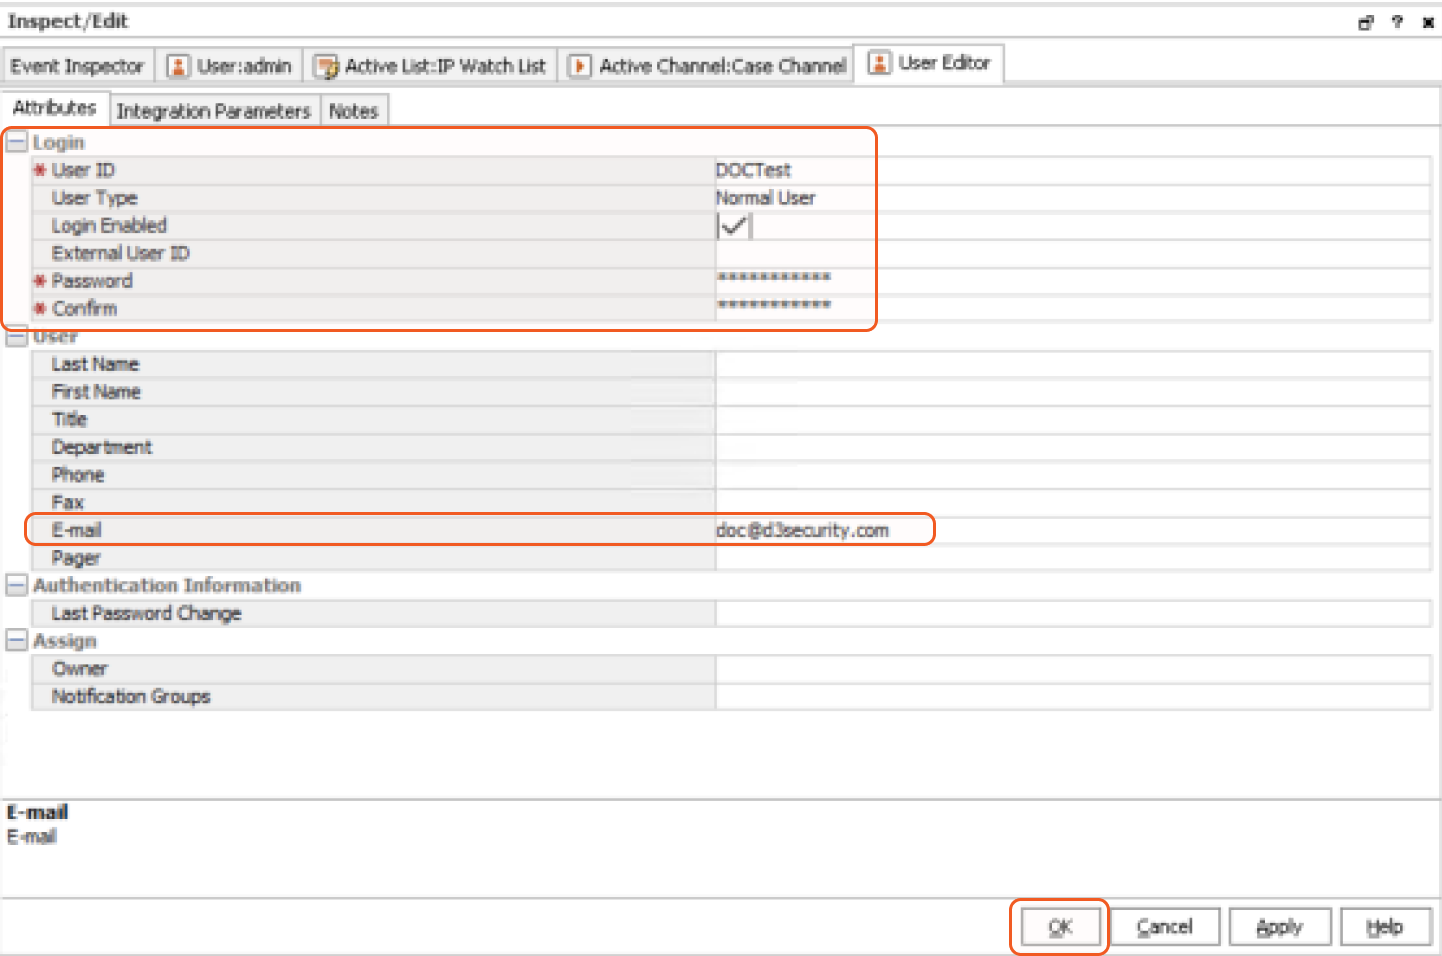Toggle the Login Enabled checkbox
Viewport: 1442px width, 956px height.
733,226
